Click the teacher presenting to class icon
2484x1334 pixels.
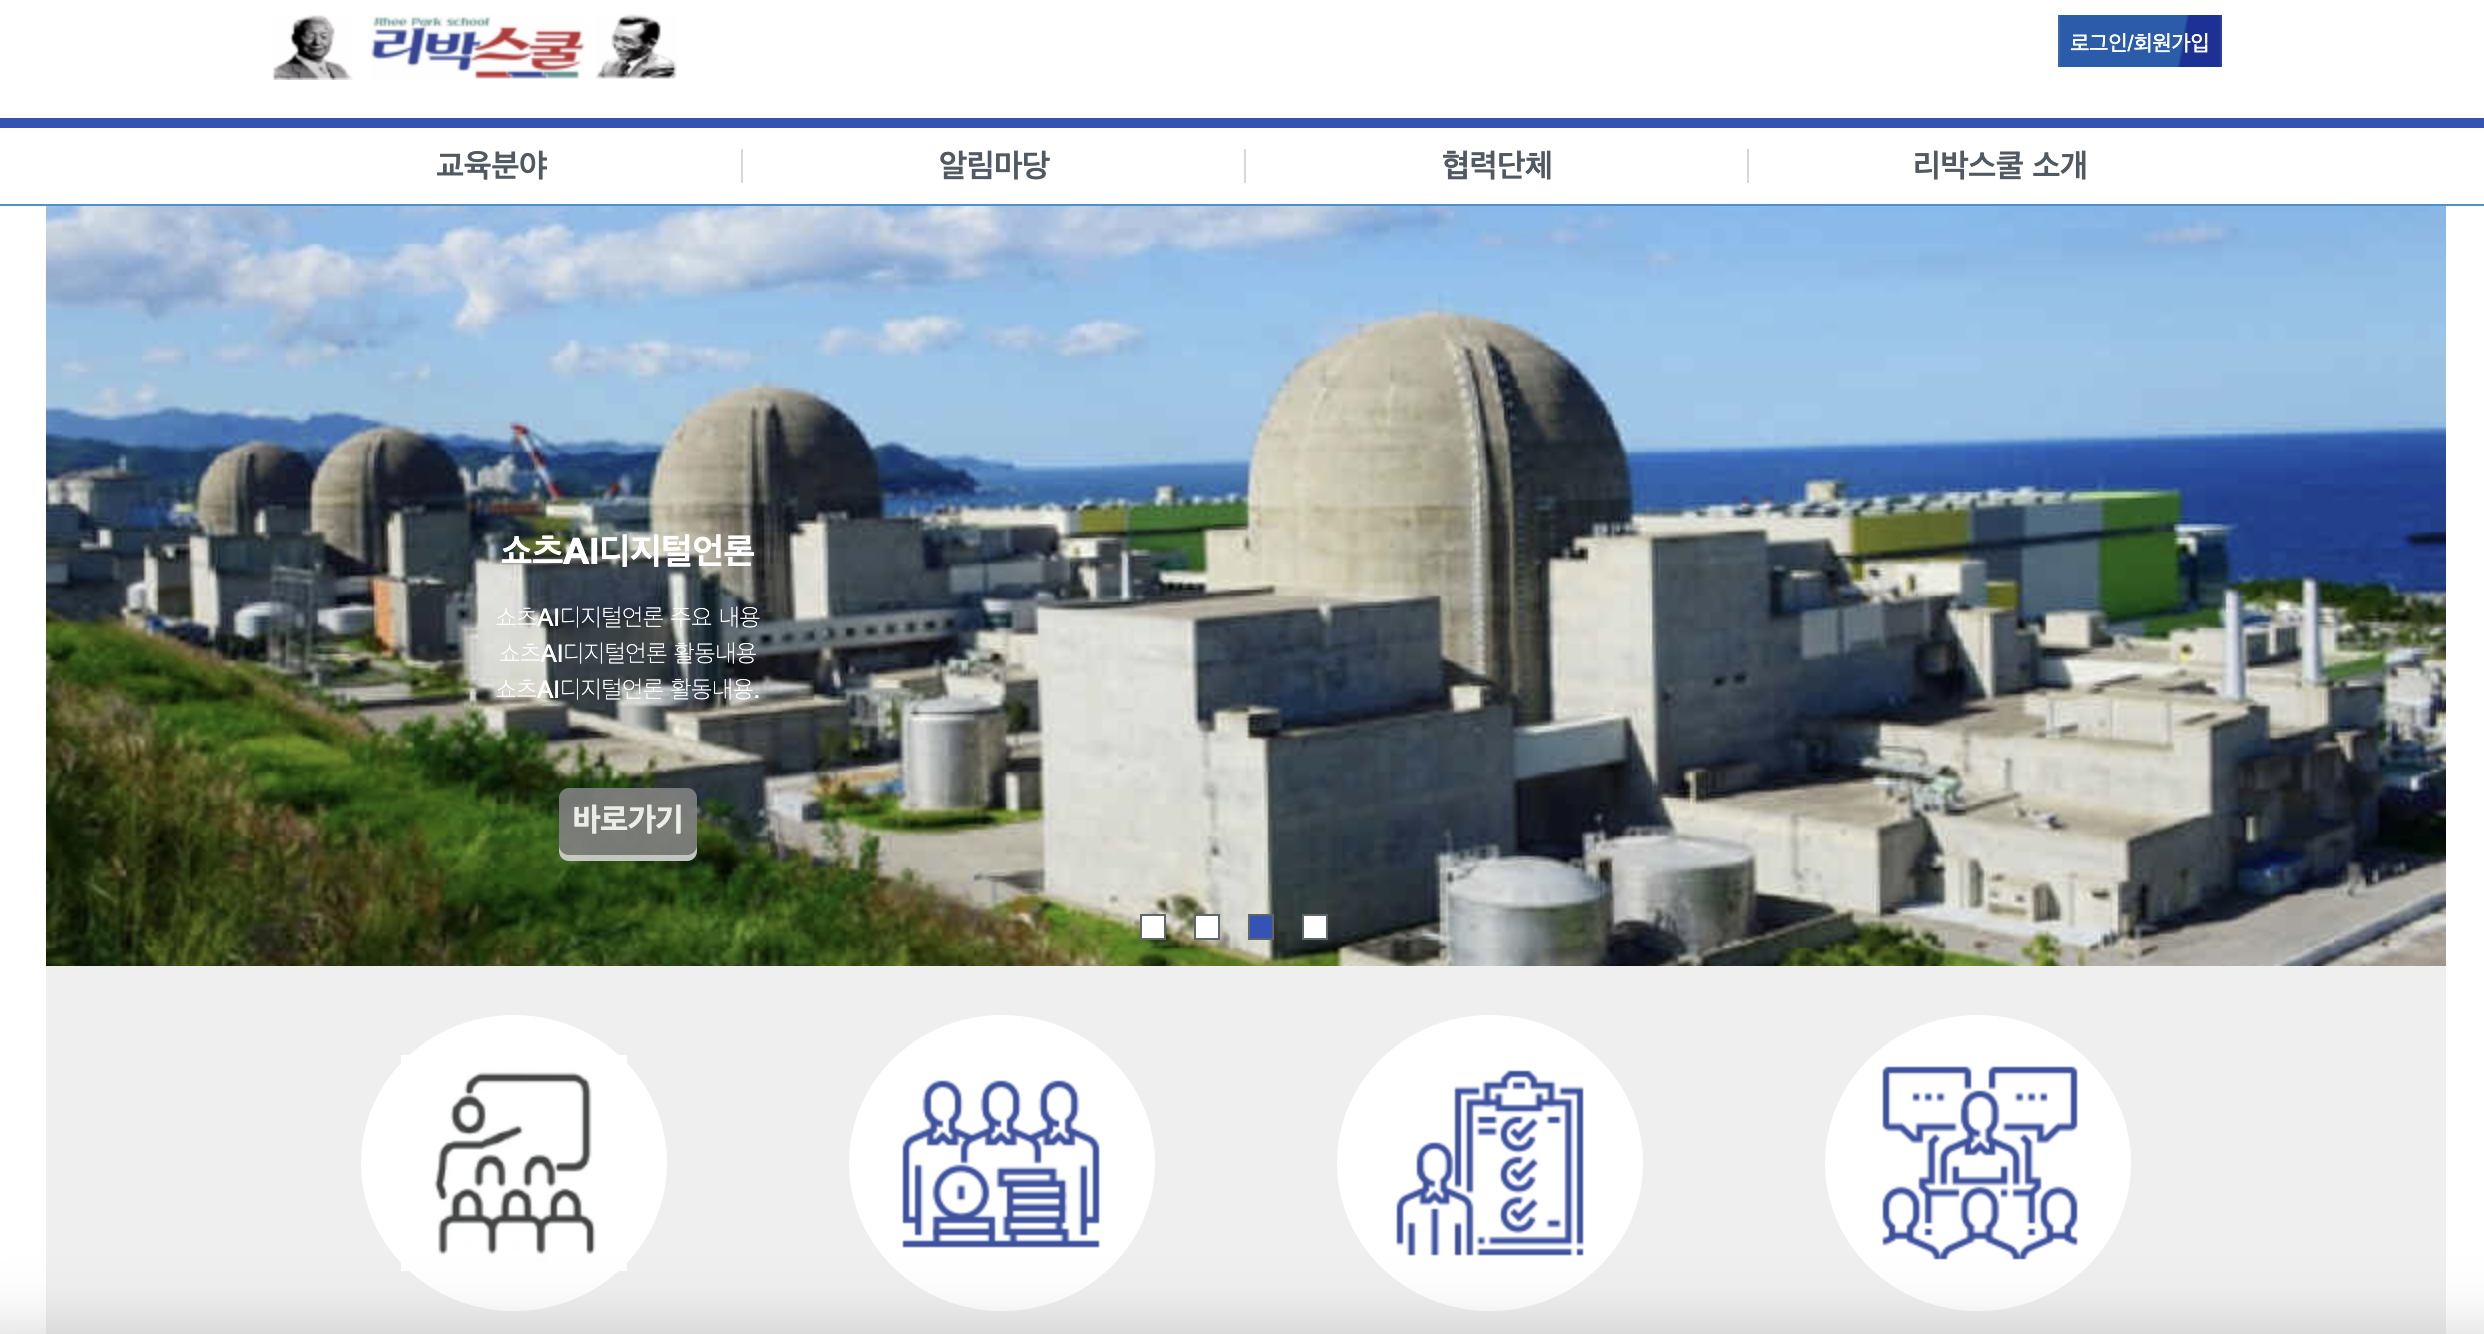(x=514, y=1162)
